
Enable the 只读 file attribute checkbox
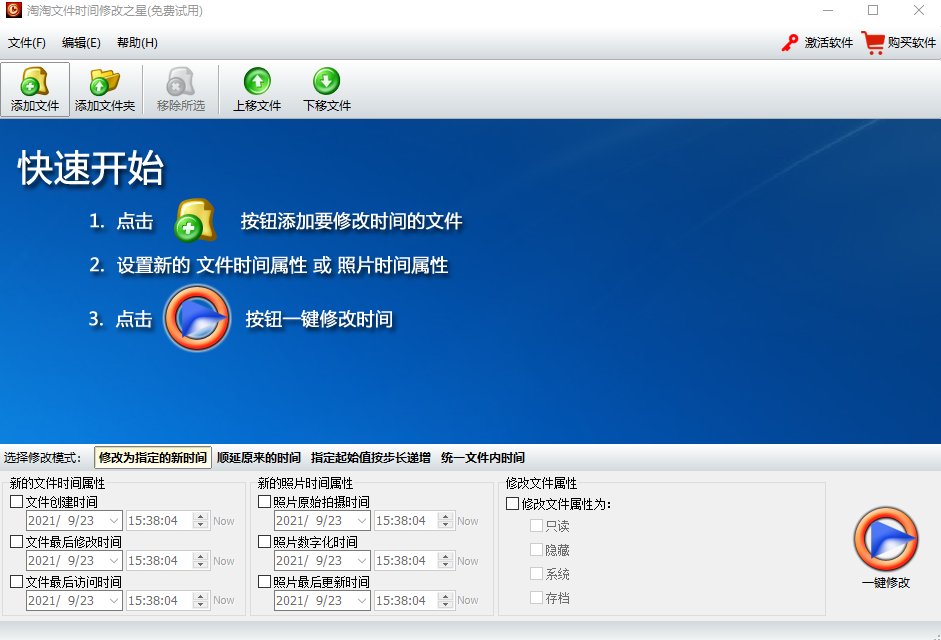pos(537,525)
